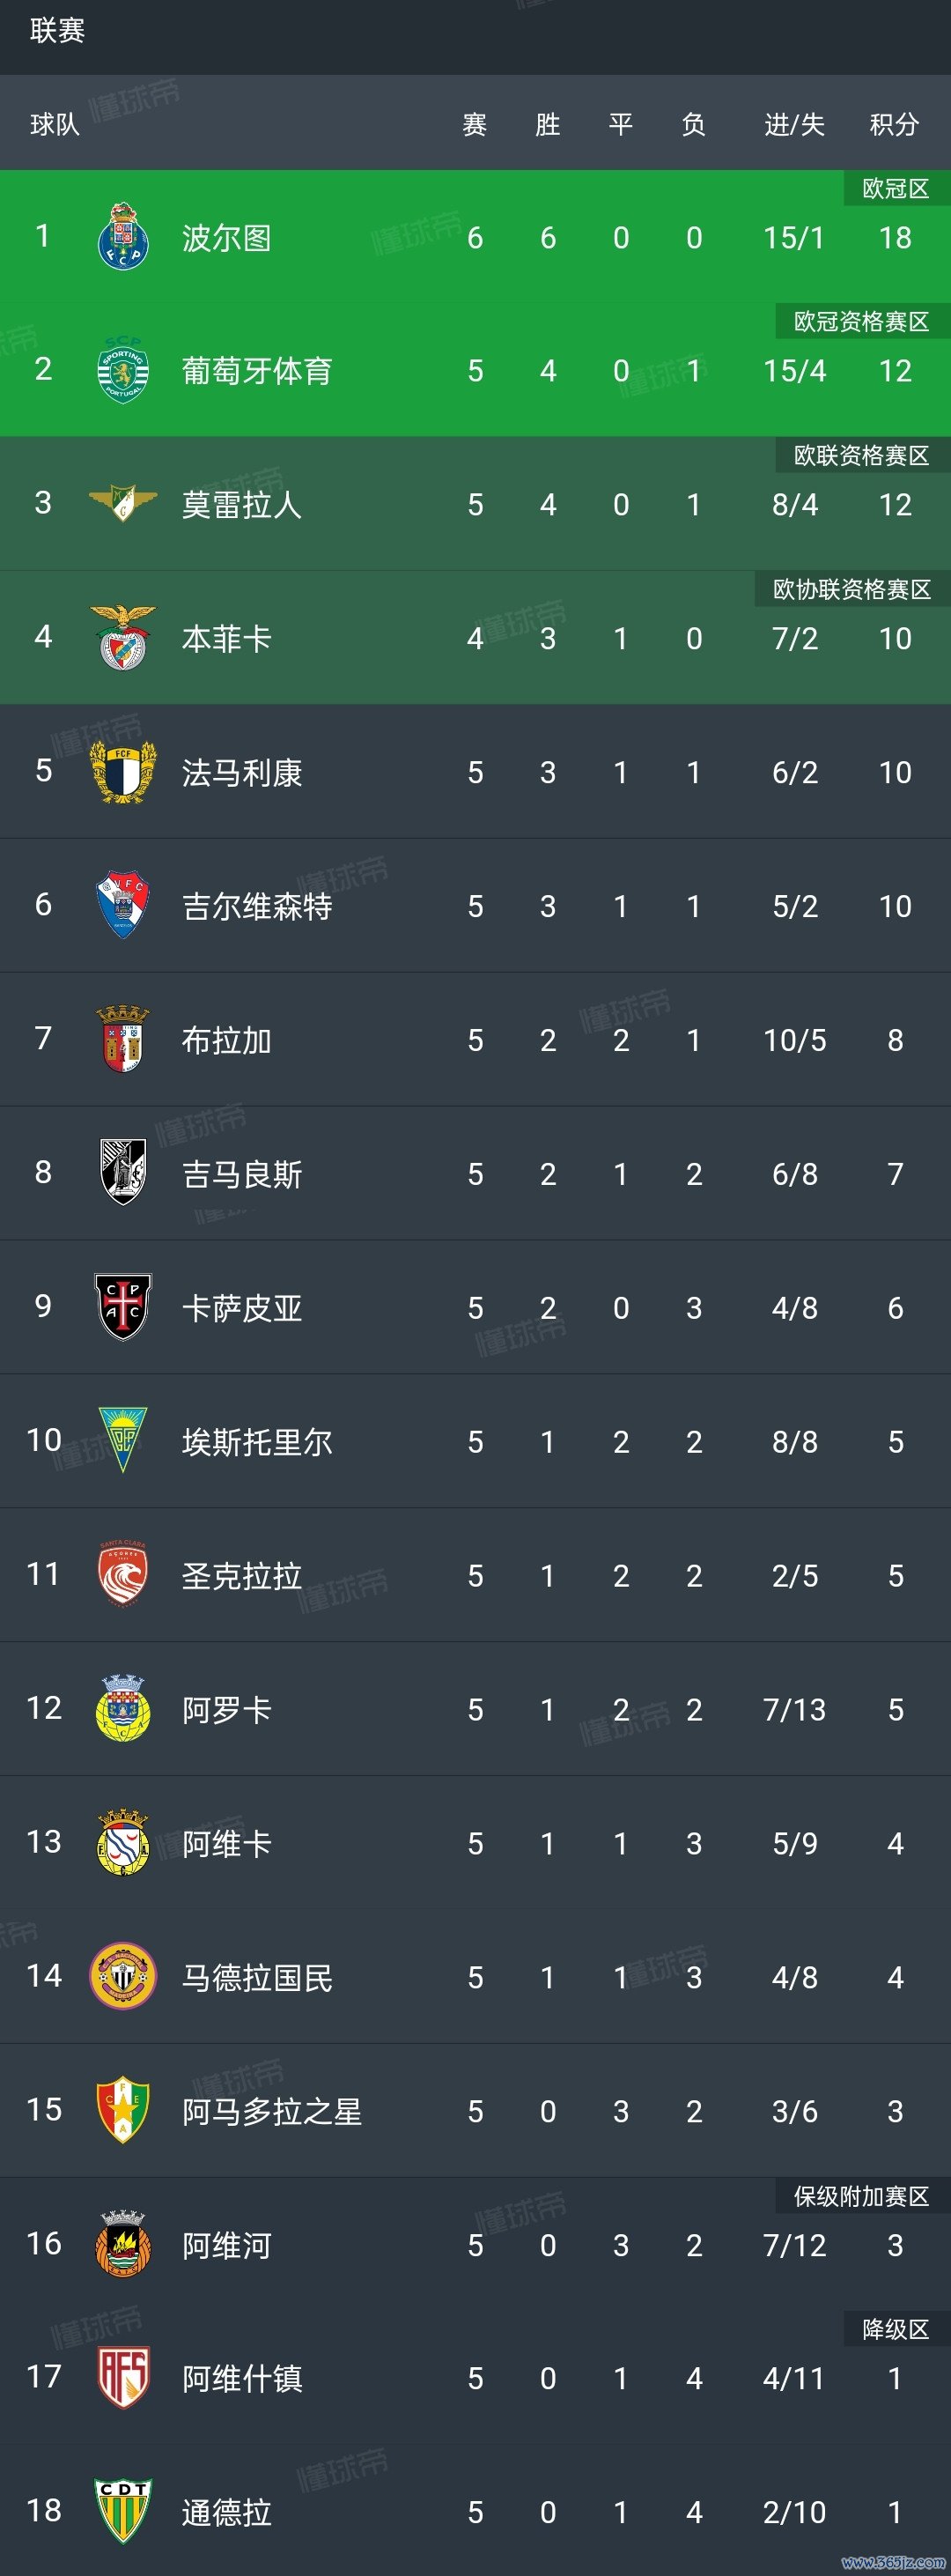
Task: Tap the AFS red crest icon
Action: (x=123, y=2377)
